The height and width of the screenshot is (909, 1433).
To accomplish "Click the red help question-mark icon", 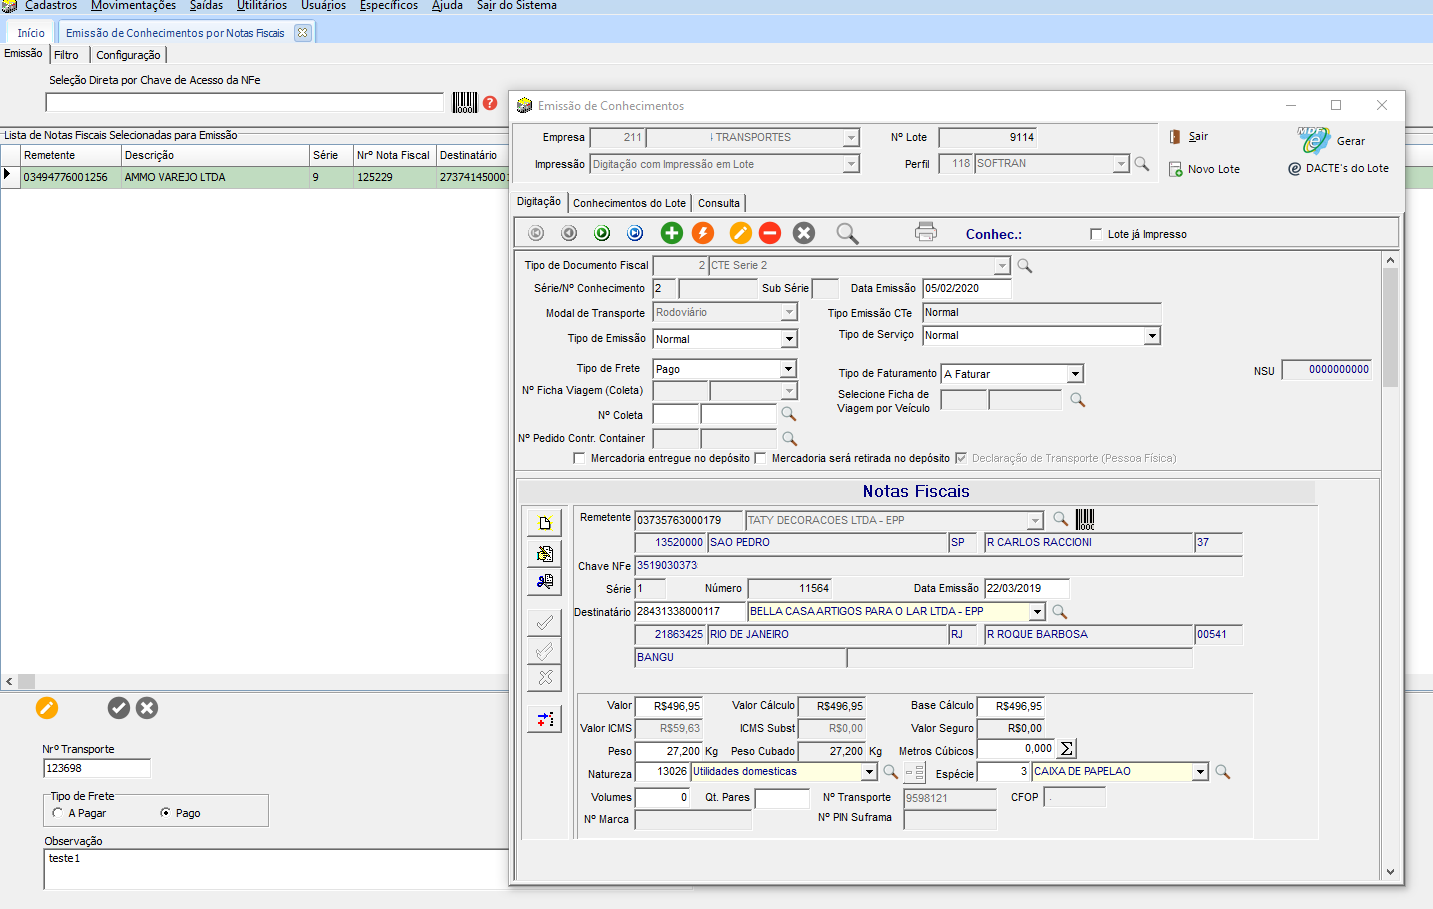I will (x=490, y=102).
